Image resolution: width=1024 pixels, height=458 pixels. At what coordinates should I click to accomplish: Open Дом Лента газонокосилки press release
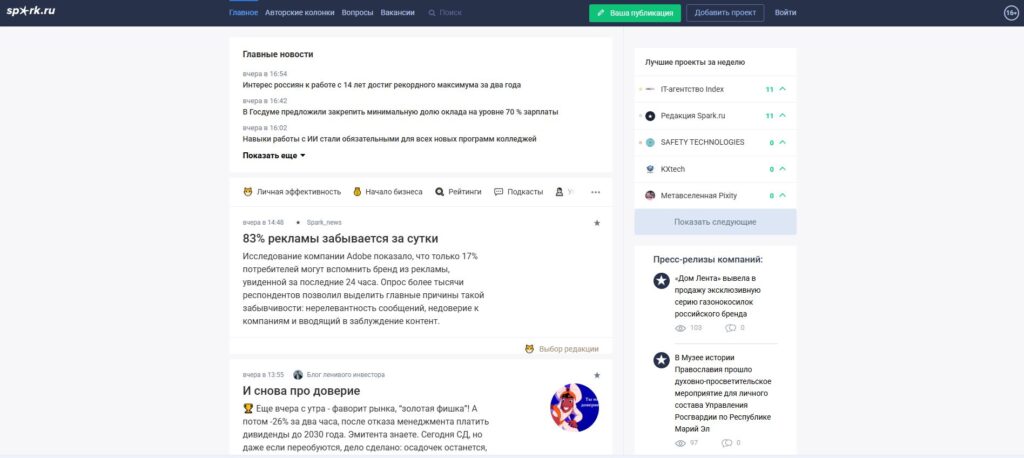718,296
